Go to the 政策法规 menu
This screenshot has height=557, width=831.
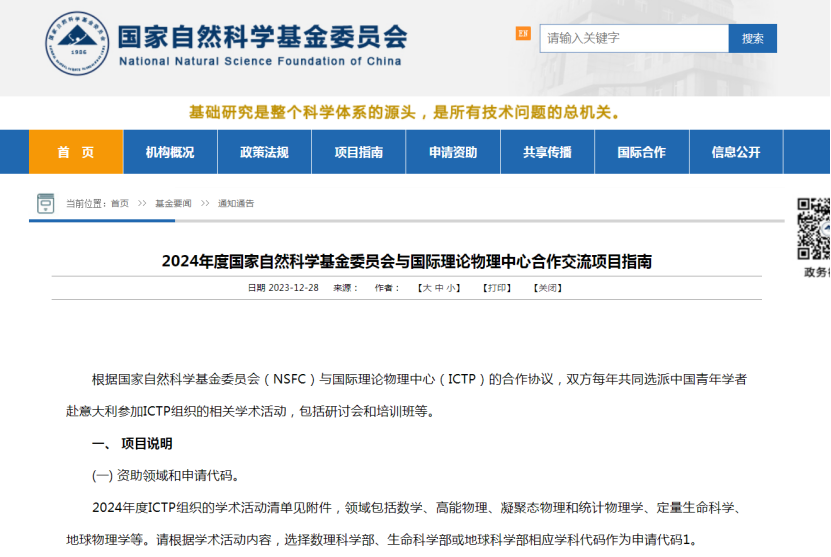click(264, 152)
